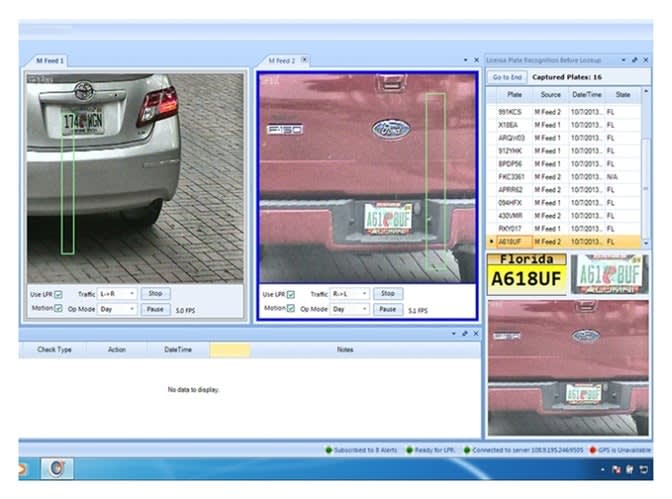Open Op Mode dropdown for M Feed 2

tap(350, 309)
